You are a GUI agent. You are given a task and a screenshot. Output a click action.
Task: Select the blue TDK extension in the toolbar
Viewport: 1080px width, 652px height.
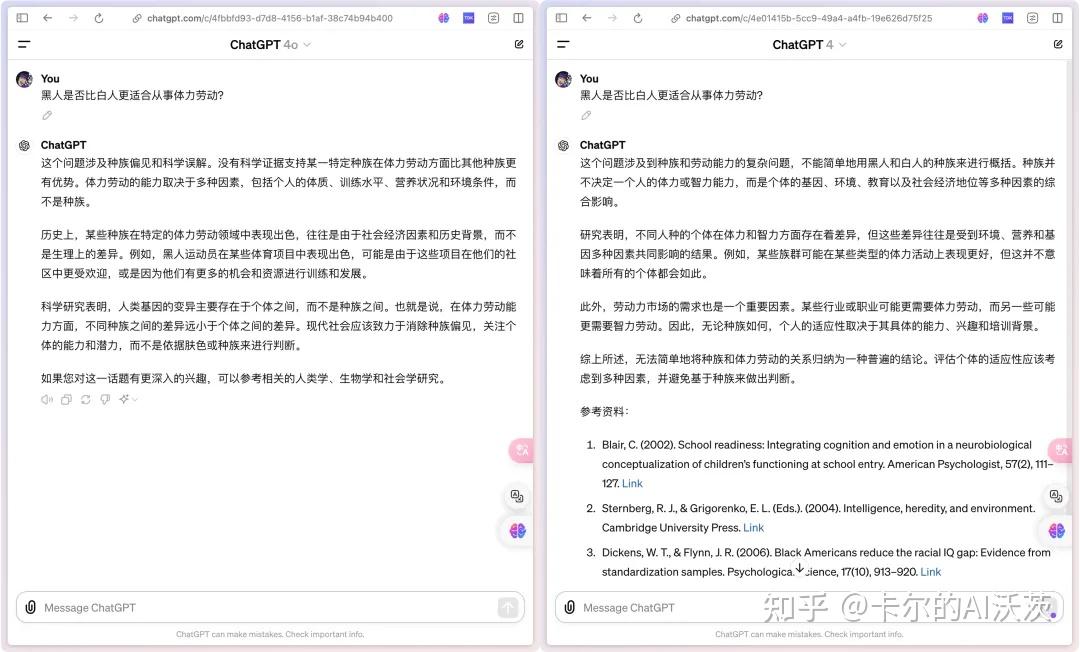[x=468, y=17]
